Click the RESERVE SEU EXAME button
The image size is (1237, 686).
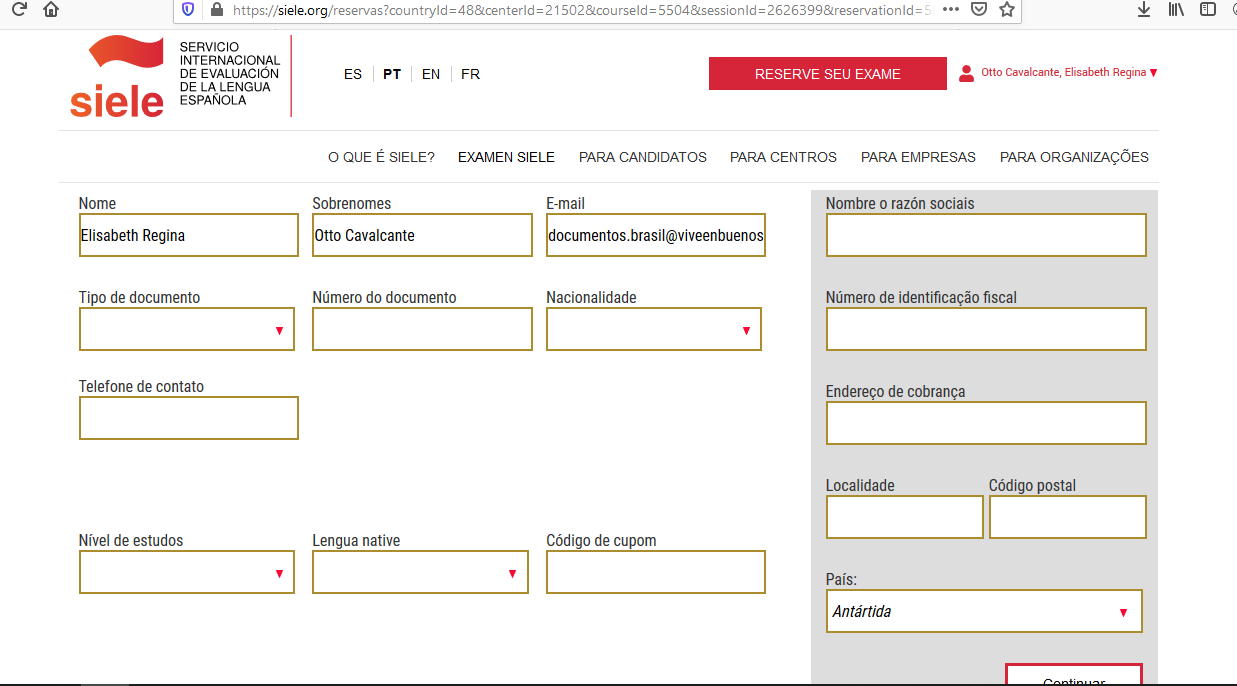point(828,74)
